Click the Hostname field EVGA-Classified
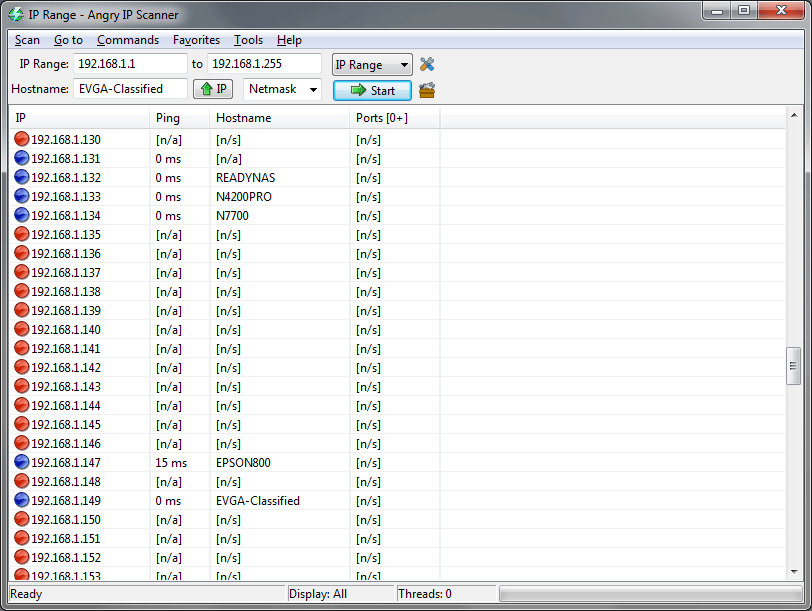812x611 pixels. [130, 89]
